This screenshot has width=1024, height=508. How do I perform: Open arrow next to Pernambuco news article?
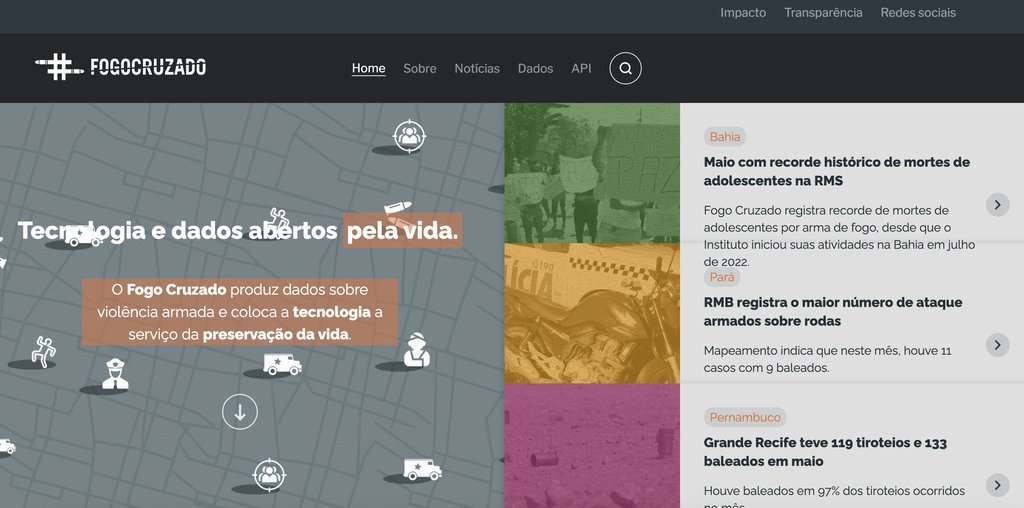(997, 485)
